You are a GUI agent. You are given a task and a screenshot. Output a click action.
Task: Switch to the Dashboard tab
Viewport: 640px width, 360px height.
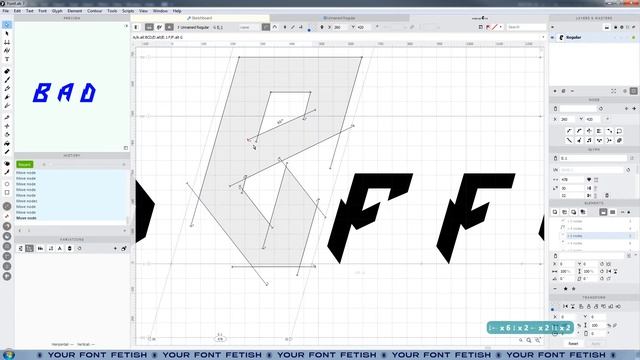pyautogui.click(x=200, y=18)
